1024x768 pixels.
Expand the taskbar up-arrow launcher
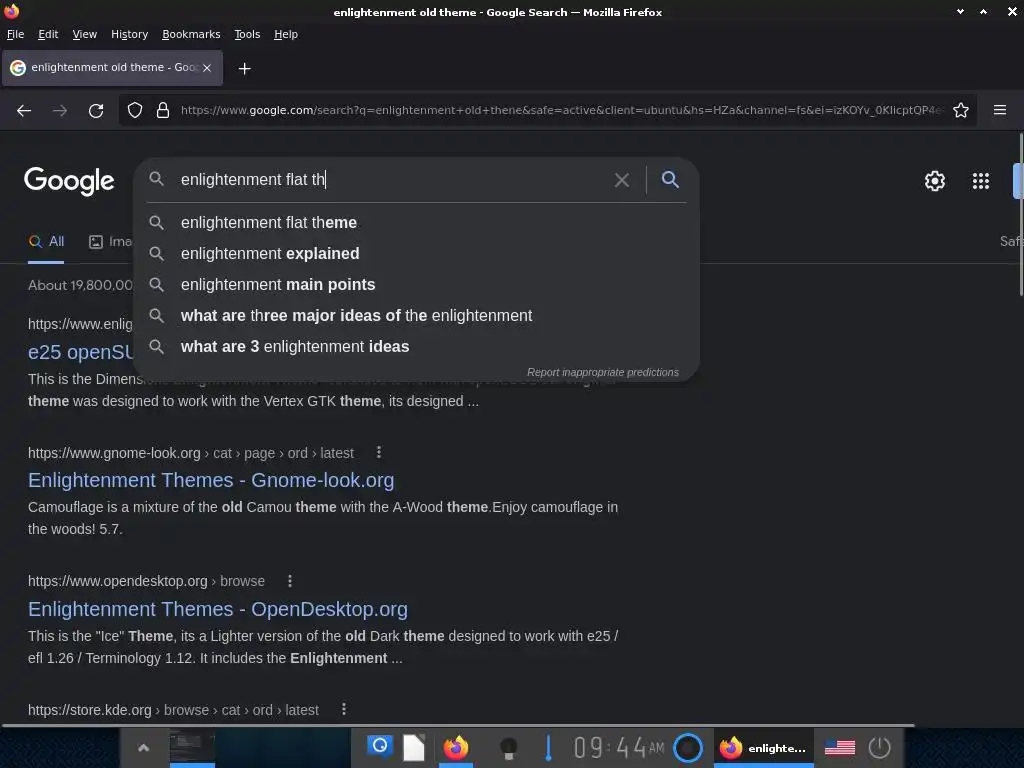(144, 748)
